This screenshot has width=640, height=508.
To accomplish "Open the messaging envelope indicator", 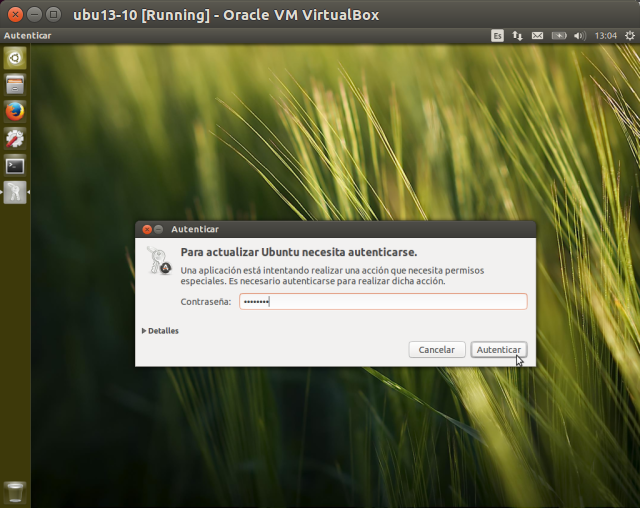I will point(537,36).
